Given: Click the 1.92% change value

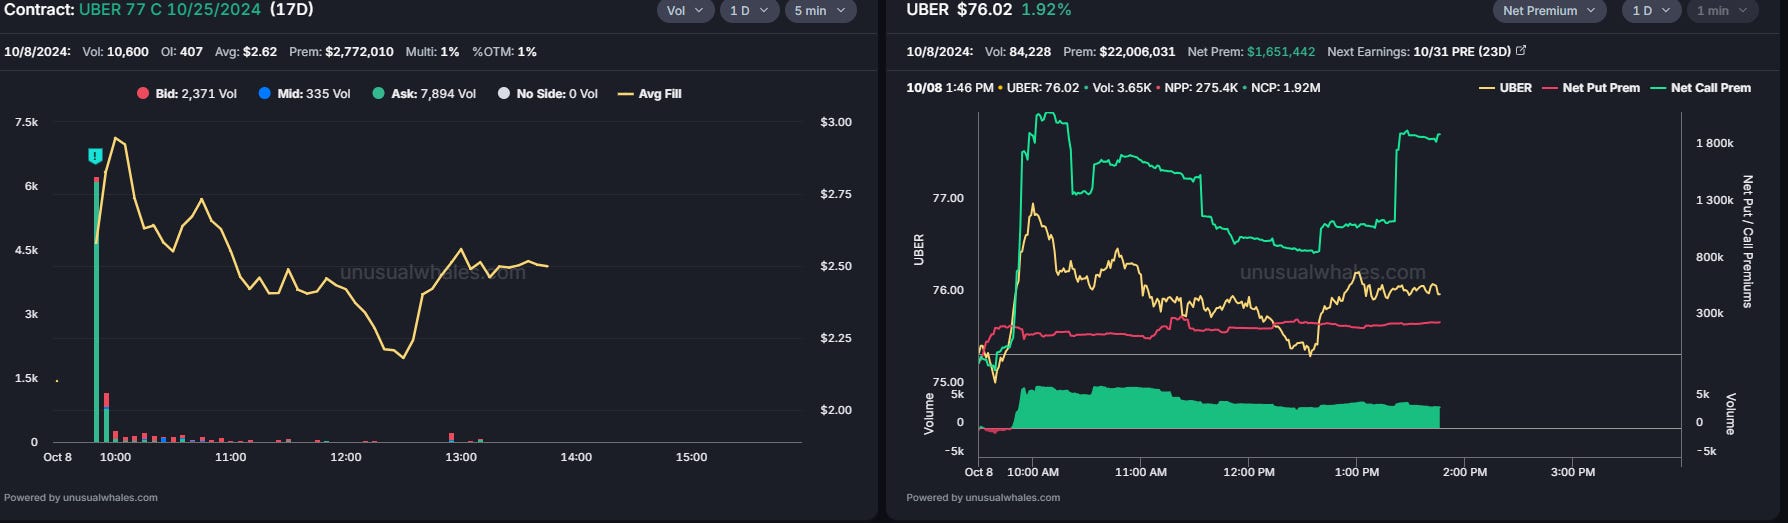Looking at the screenshot, I should pyautogui.click(x=1046, y=9).
